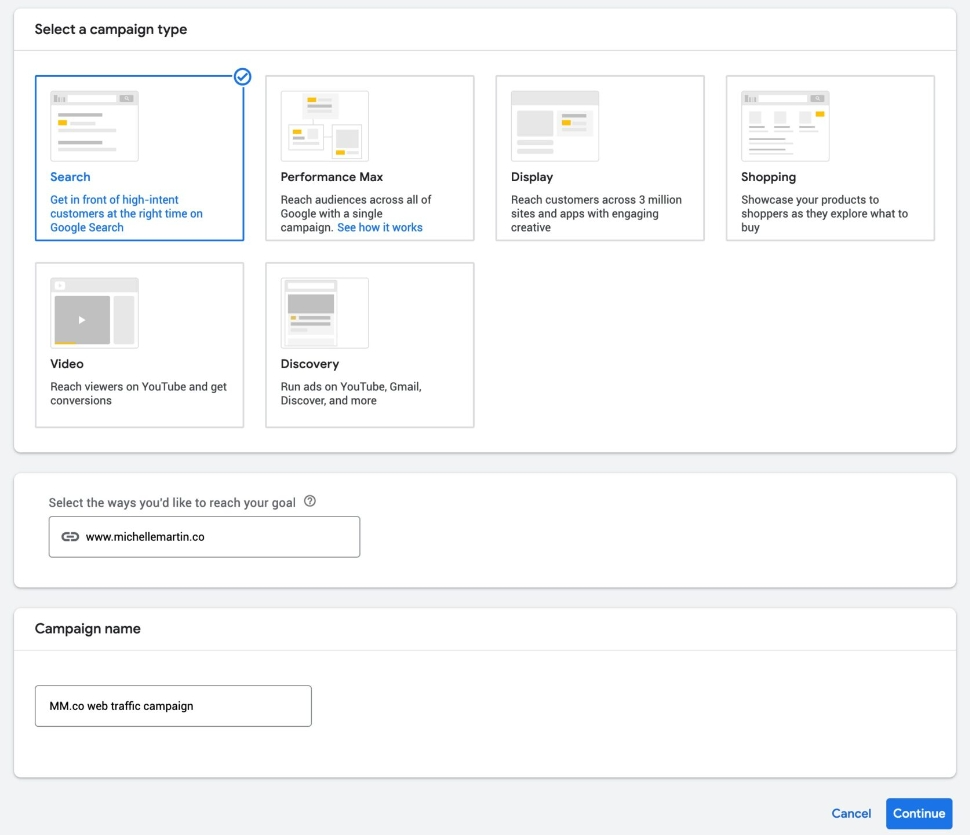Select the Display campaign type title
This screenshot has width=970, height=835.
tap(532, 177)
